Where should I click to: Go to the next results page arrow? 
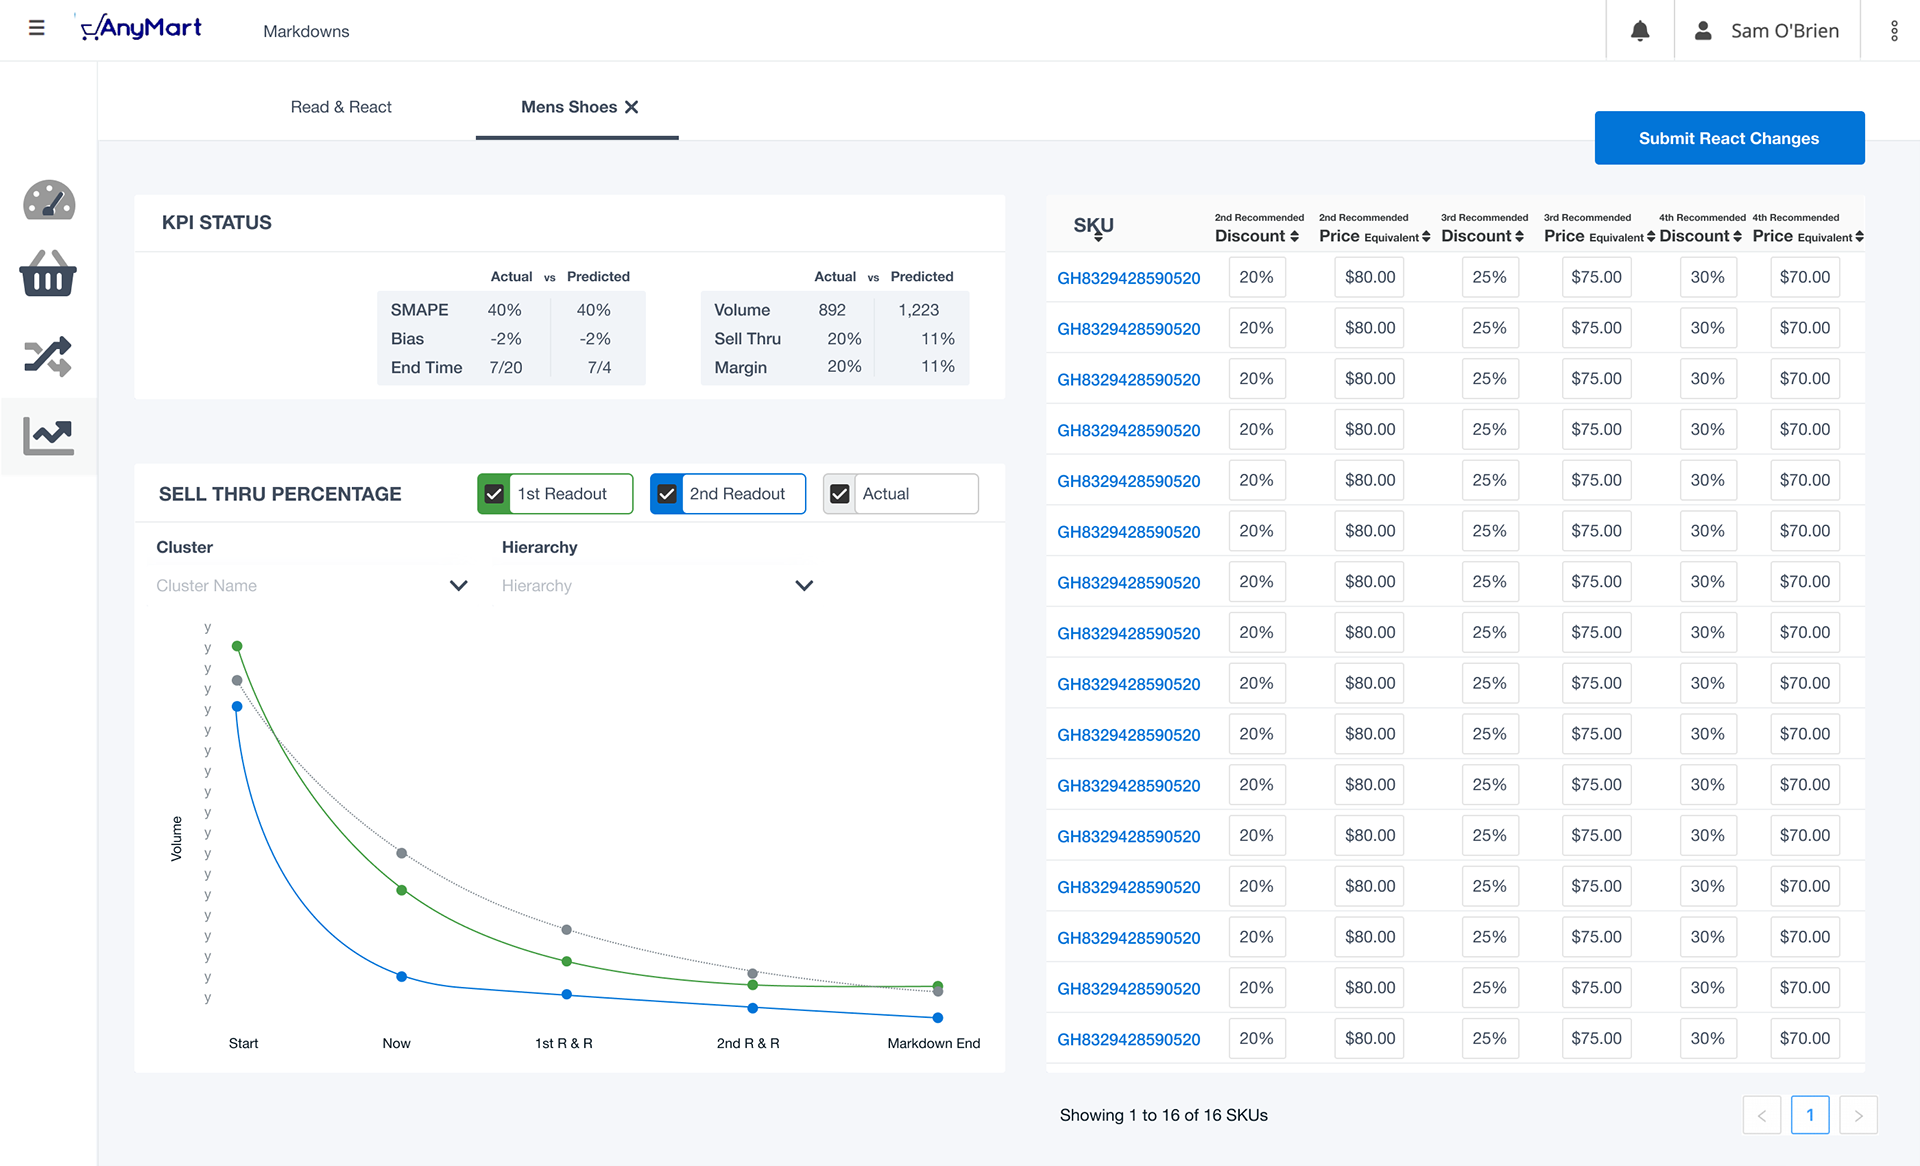pos(1858,1115)
